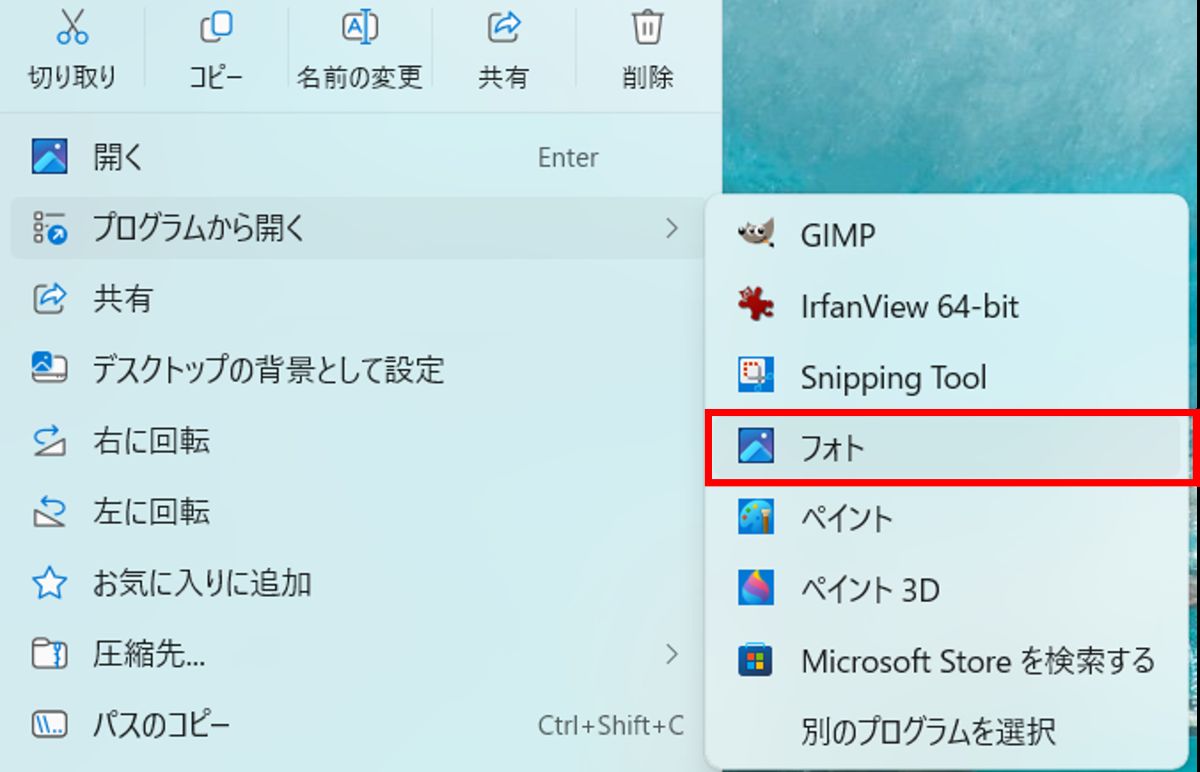Screen dimensions: 1200x772
Task: Select デスクトップの背景として設定
Action: point(267,370)
